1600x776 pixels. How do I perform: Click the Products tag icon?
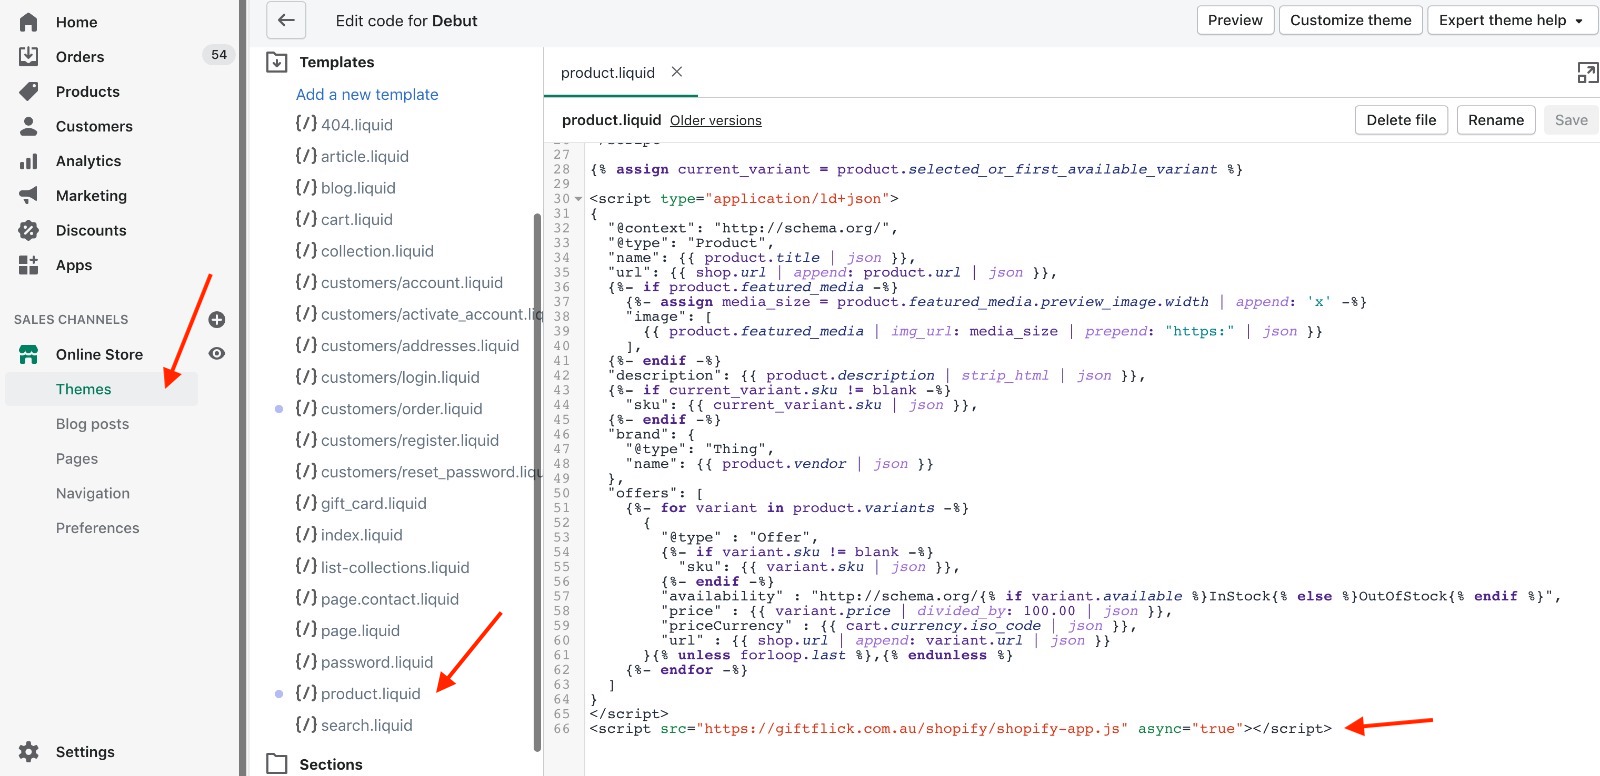click(x=29, y=91)
